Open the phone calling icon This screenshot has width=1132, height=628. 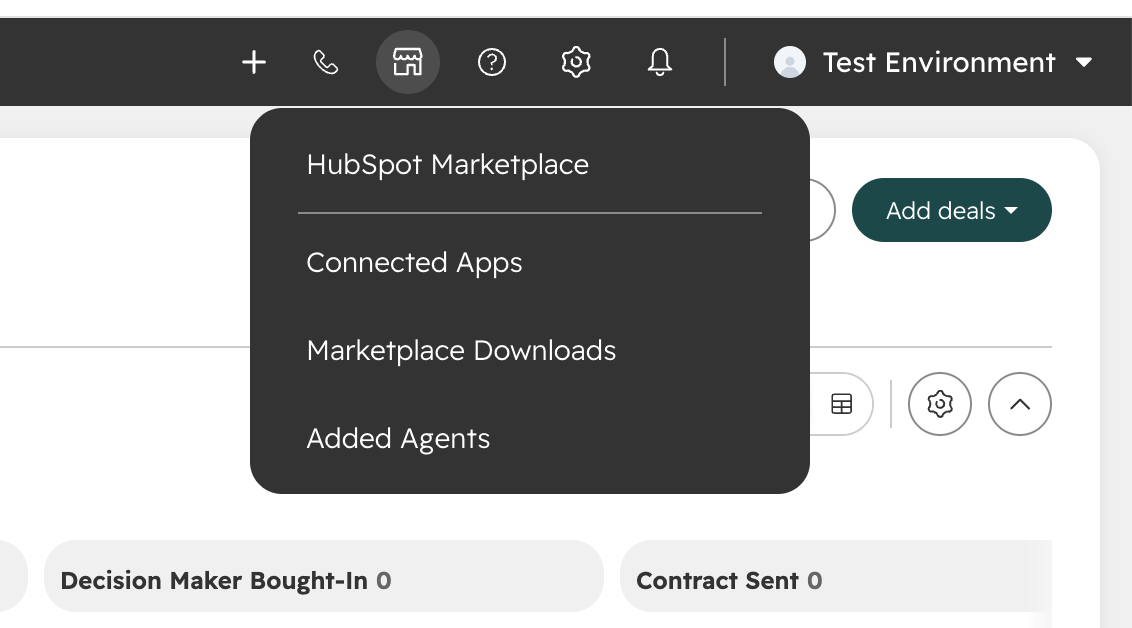pos(326,62)
